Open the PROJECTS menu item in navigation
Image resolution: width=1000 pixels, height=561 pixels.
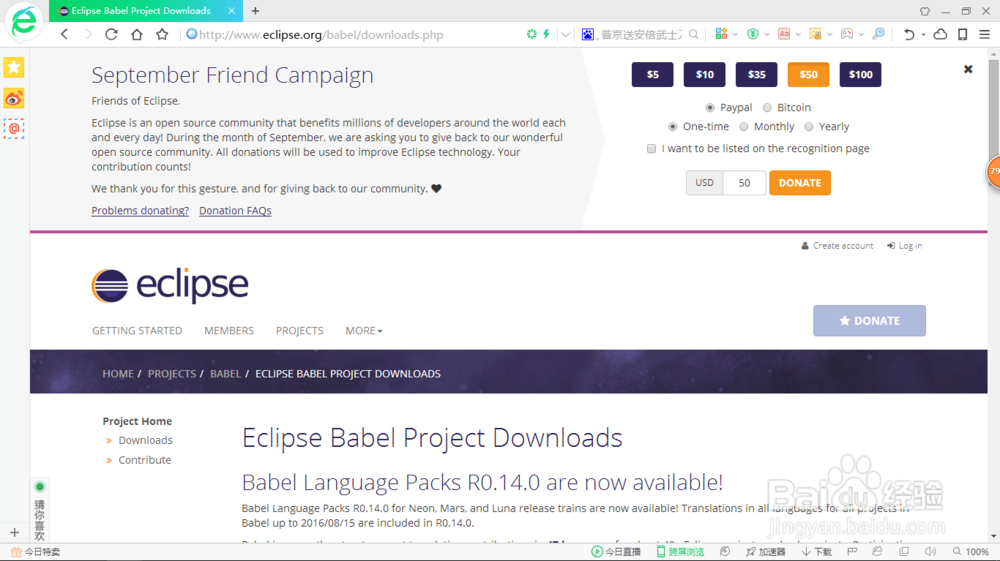click(x=299, y=330)
